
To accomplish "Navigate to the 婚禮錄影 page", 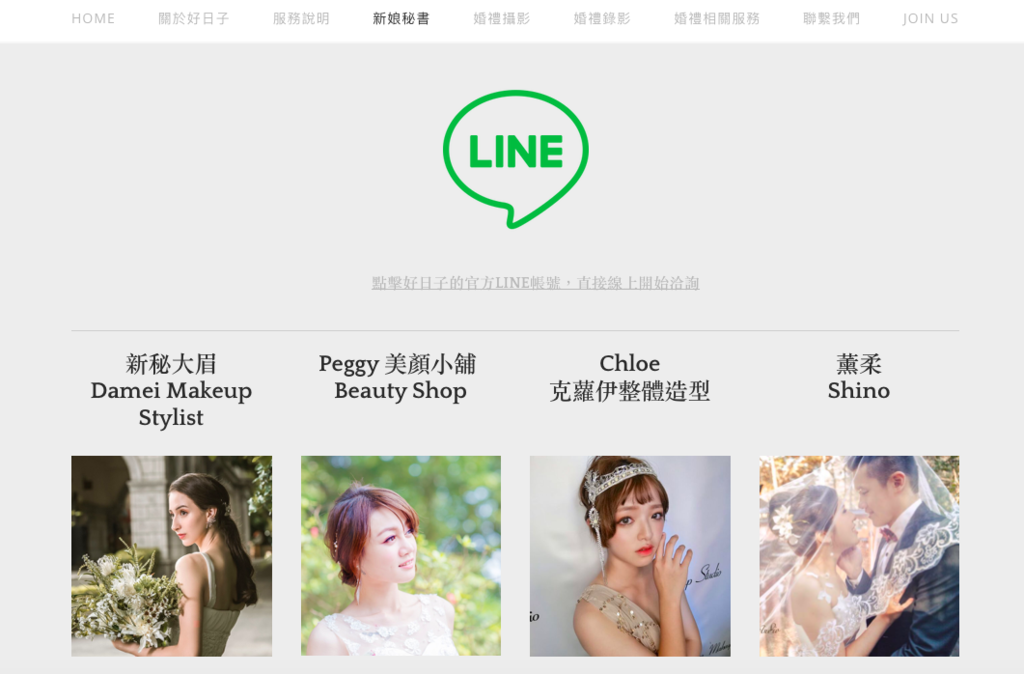I will pos(602,18).
